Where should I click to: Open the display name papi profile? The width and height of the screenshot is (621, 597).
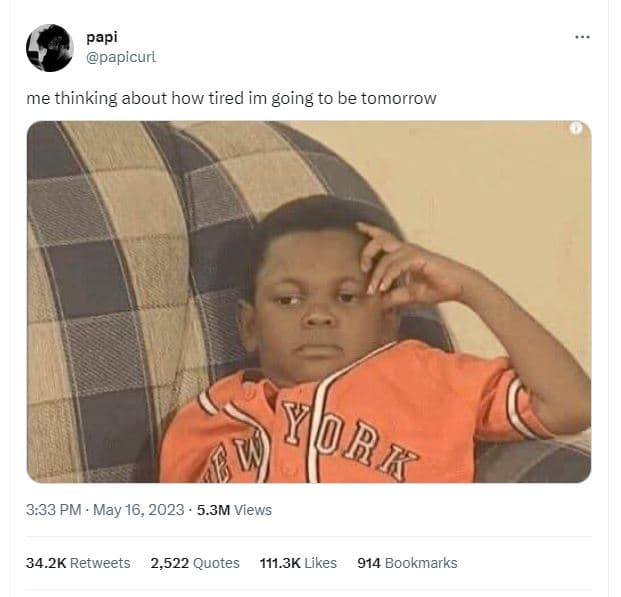[102, 38]
